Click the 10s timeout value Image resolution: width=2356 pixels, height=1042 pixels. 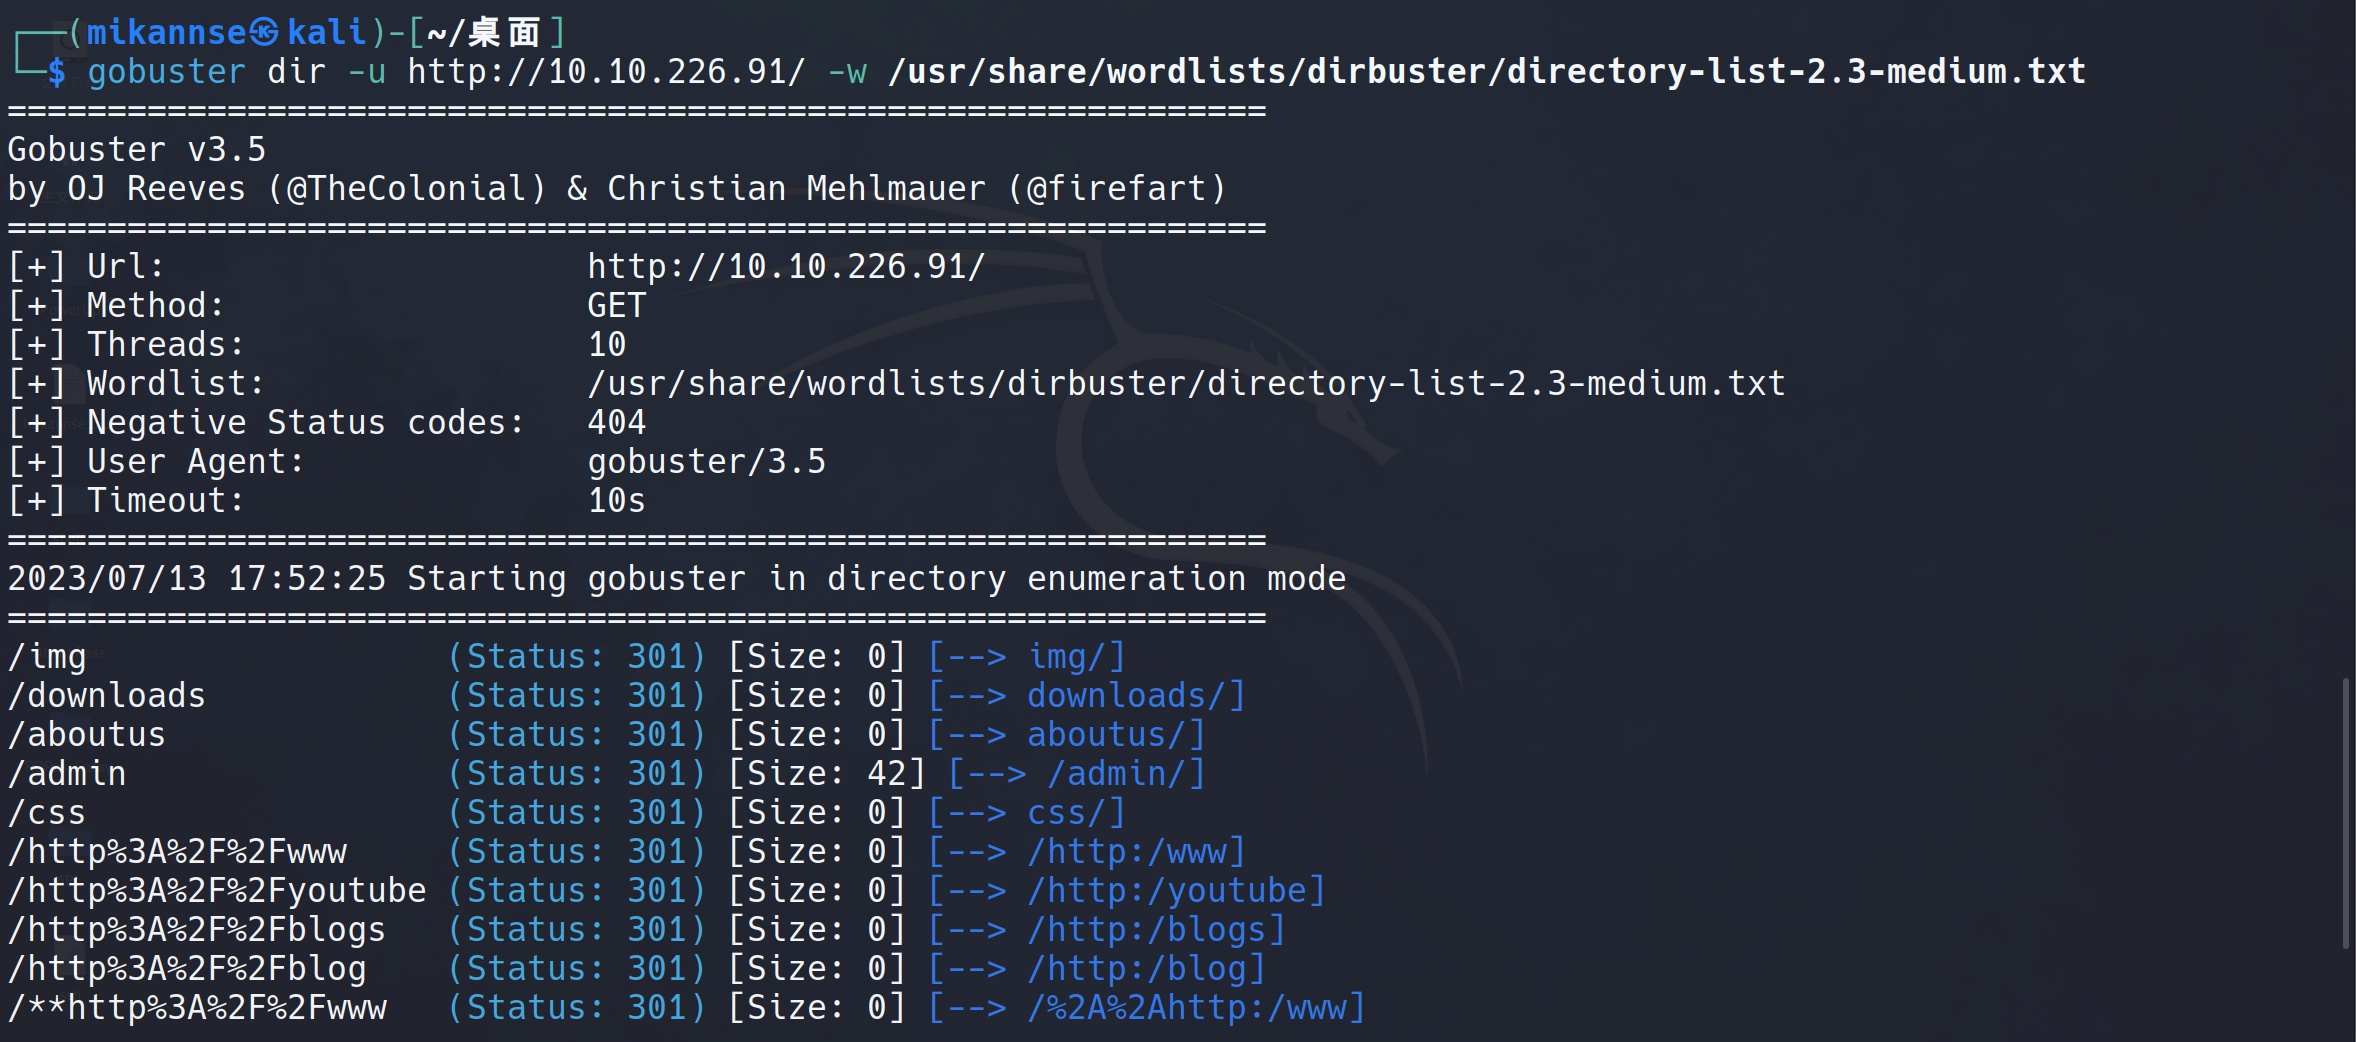616,501
